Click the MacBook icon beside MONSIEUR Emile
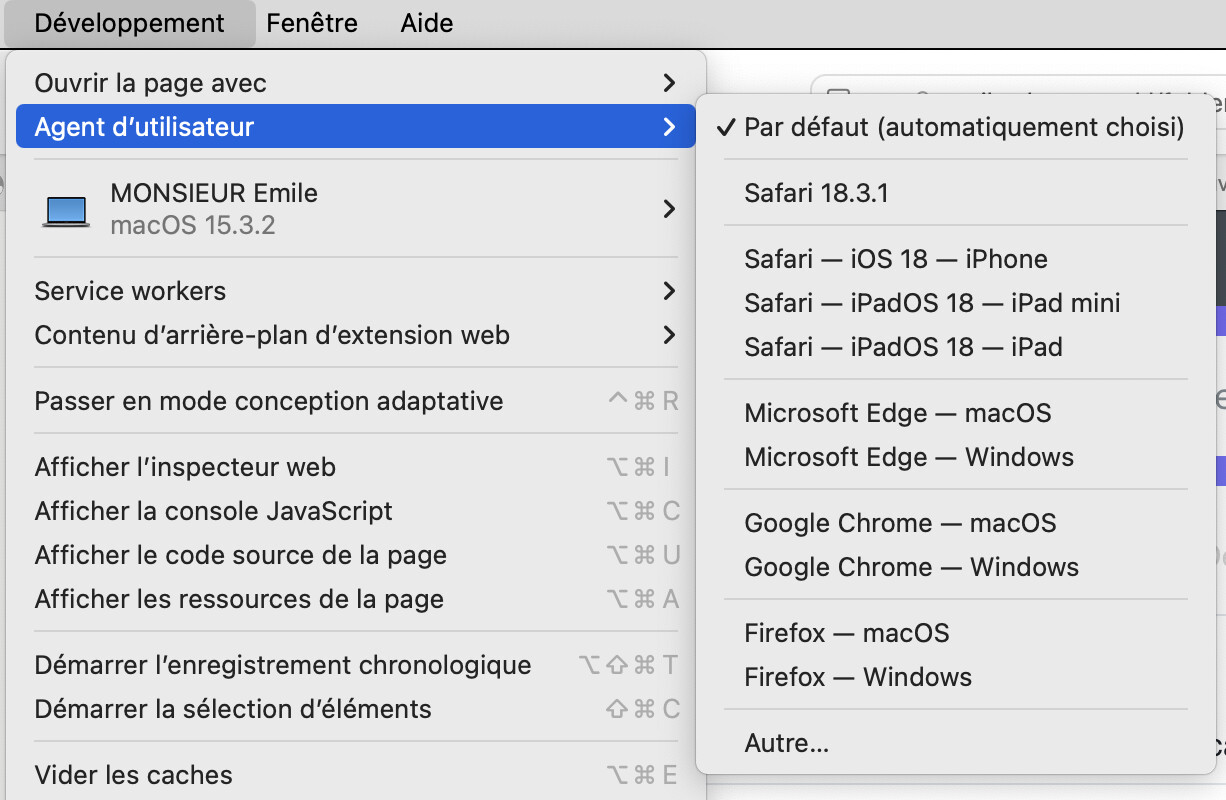The width and height of the screenshot is (1226, 800). [66, 210]
